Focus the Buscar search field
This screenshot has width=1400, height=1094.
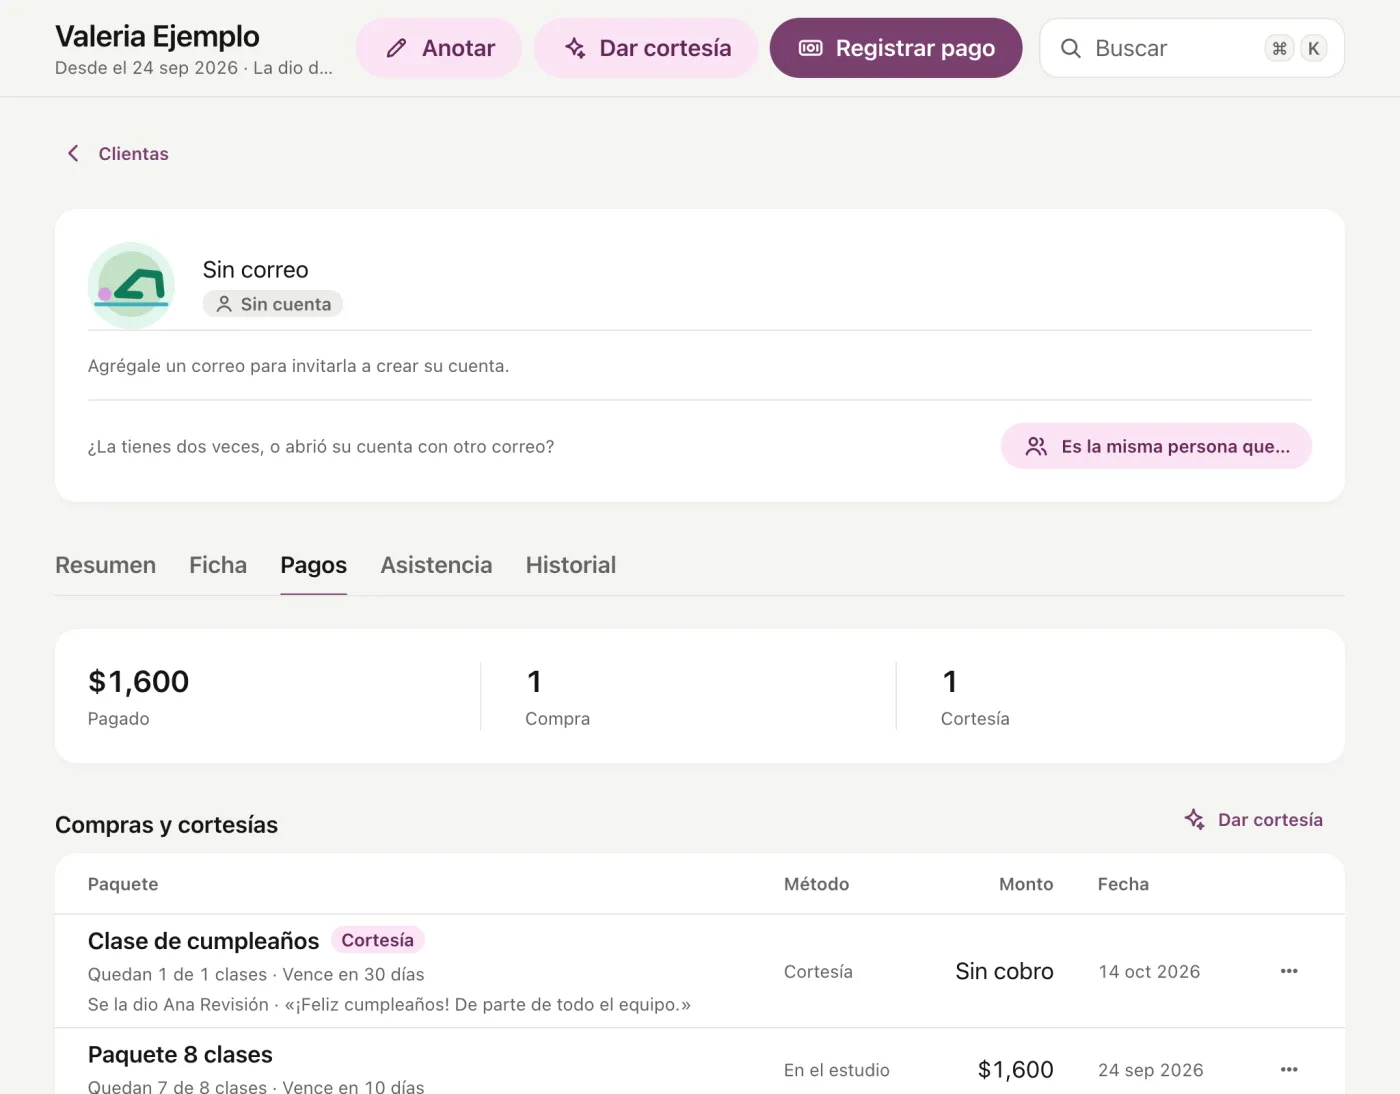[x=1192, y=48]
